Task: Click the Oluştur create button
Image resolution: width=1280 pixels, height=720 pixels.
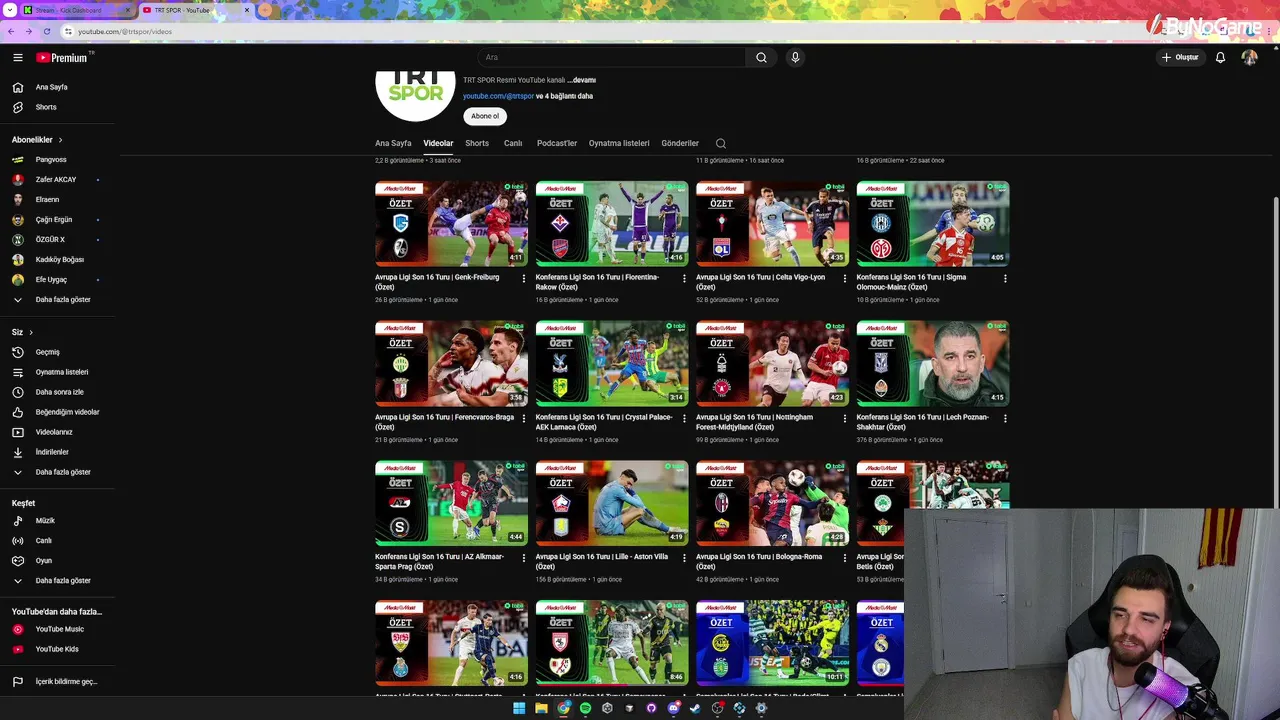Action: 1180,58
